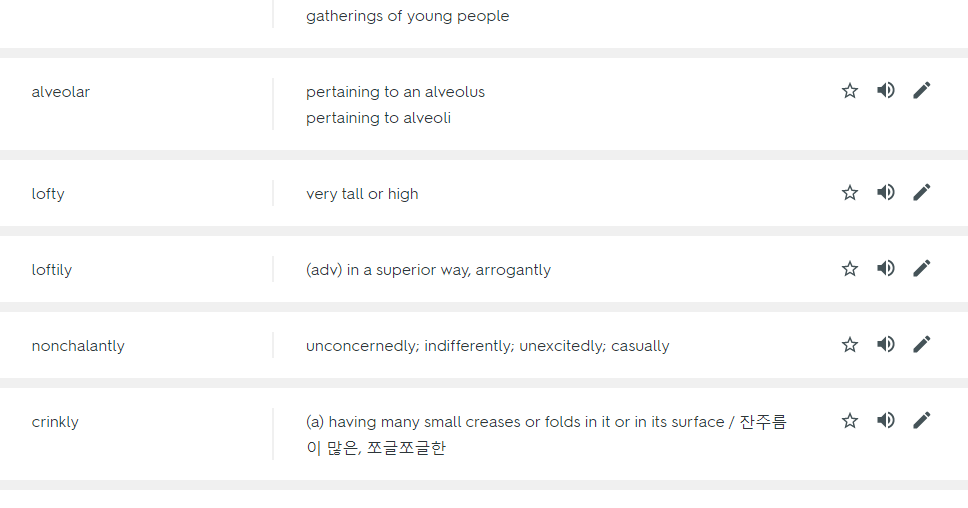The width and height of the screenshot is (968, 508).
Task: Edit the nonchalantly card
Action: (x=922, y=345)
